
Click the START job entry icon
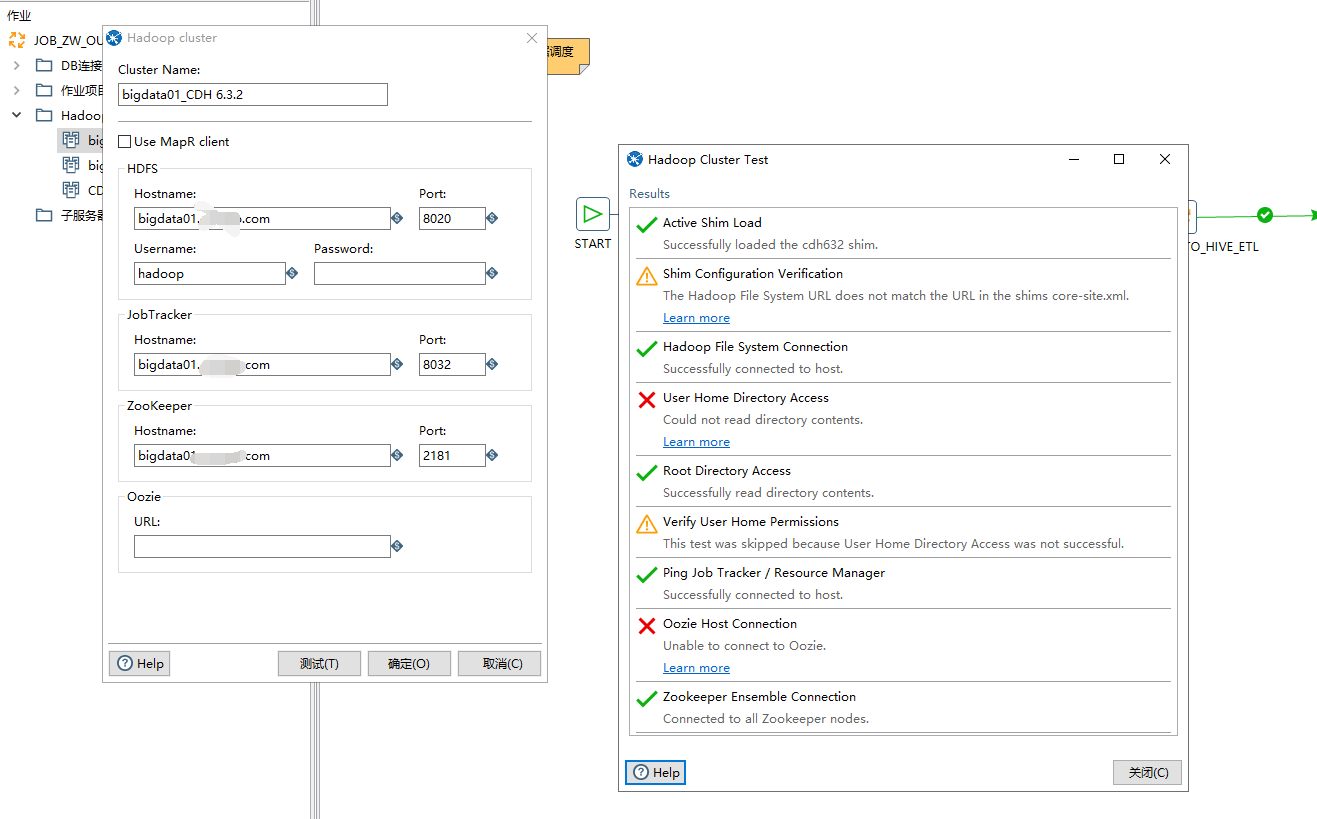[592, 214]
